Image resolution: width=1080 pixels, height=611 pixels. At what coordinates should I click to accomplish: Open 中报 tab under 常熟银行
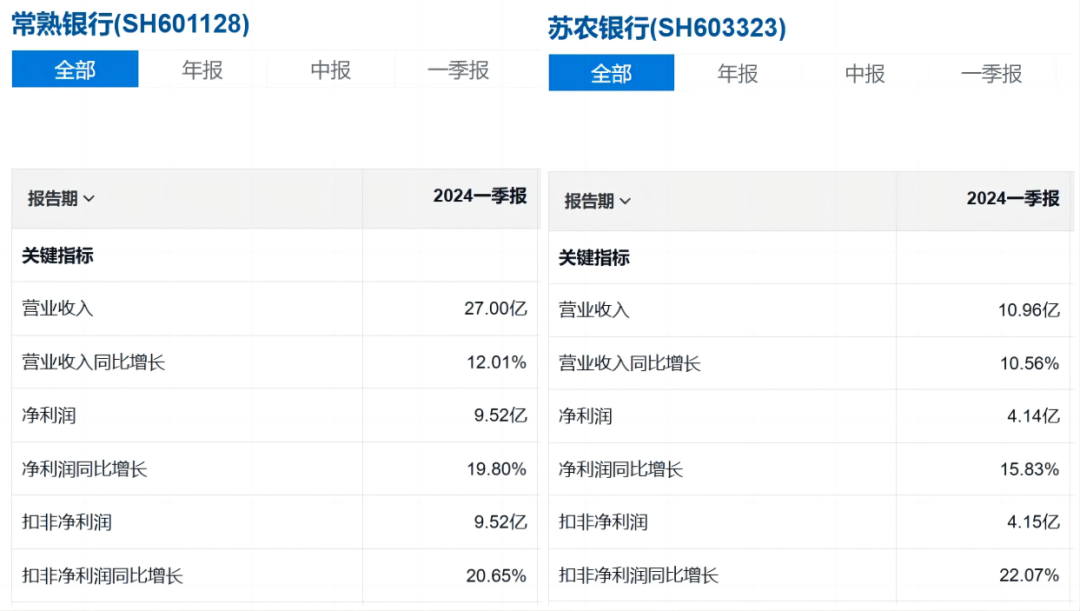pos(331,70)
